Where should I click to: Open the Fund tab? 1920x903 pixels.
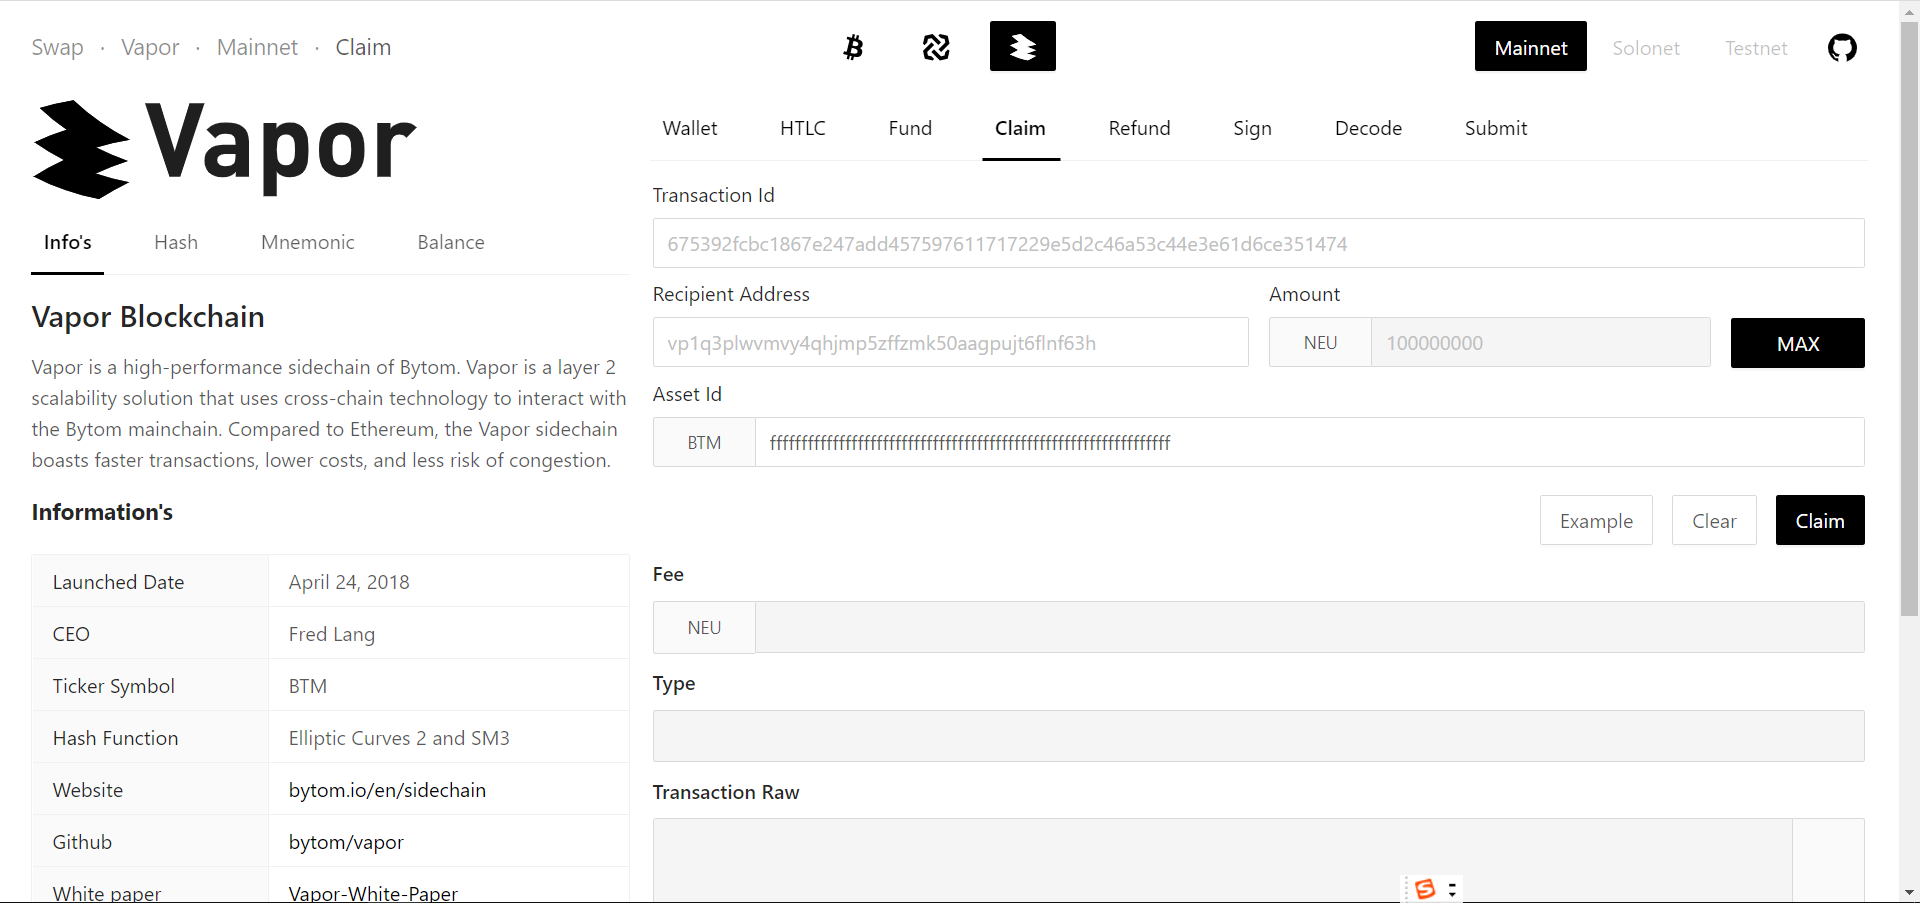910,128
